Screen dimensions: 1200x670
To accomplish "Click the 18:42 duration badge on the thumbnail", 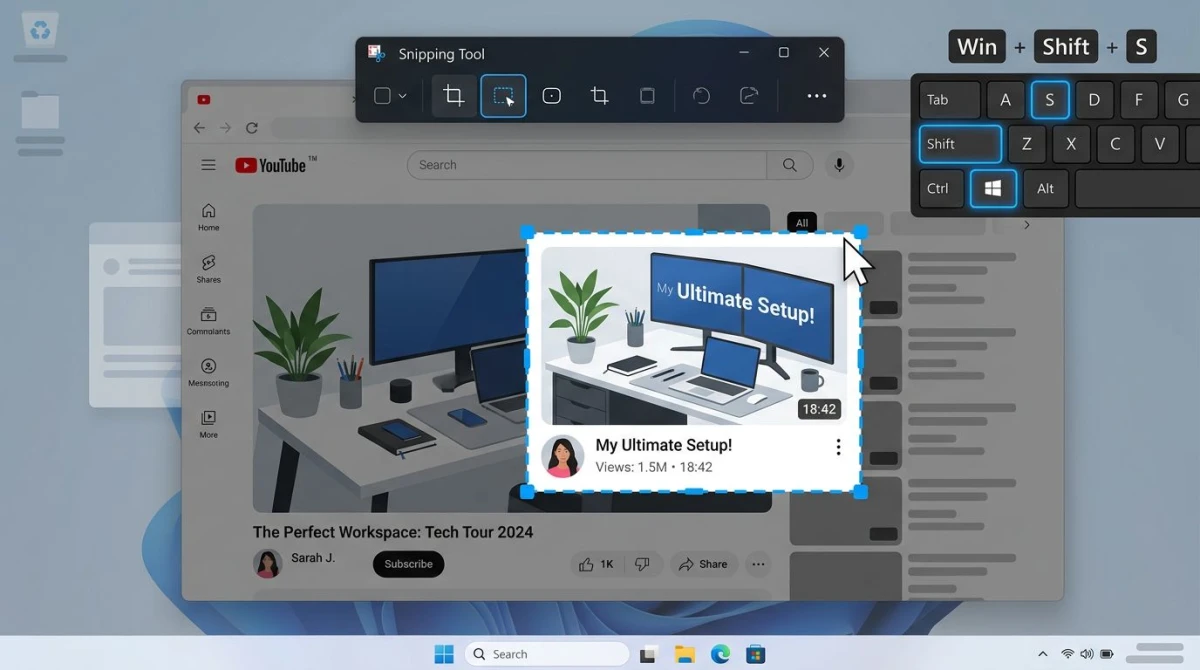I will click(x=819, y=409).
